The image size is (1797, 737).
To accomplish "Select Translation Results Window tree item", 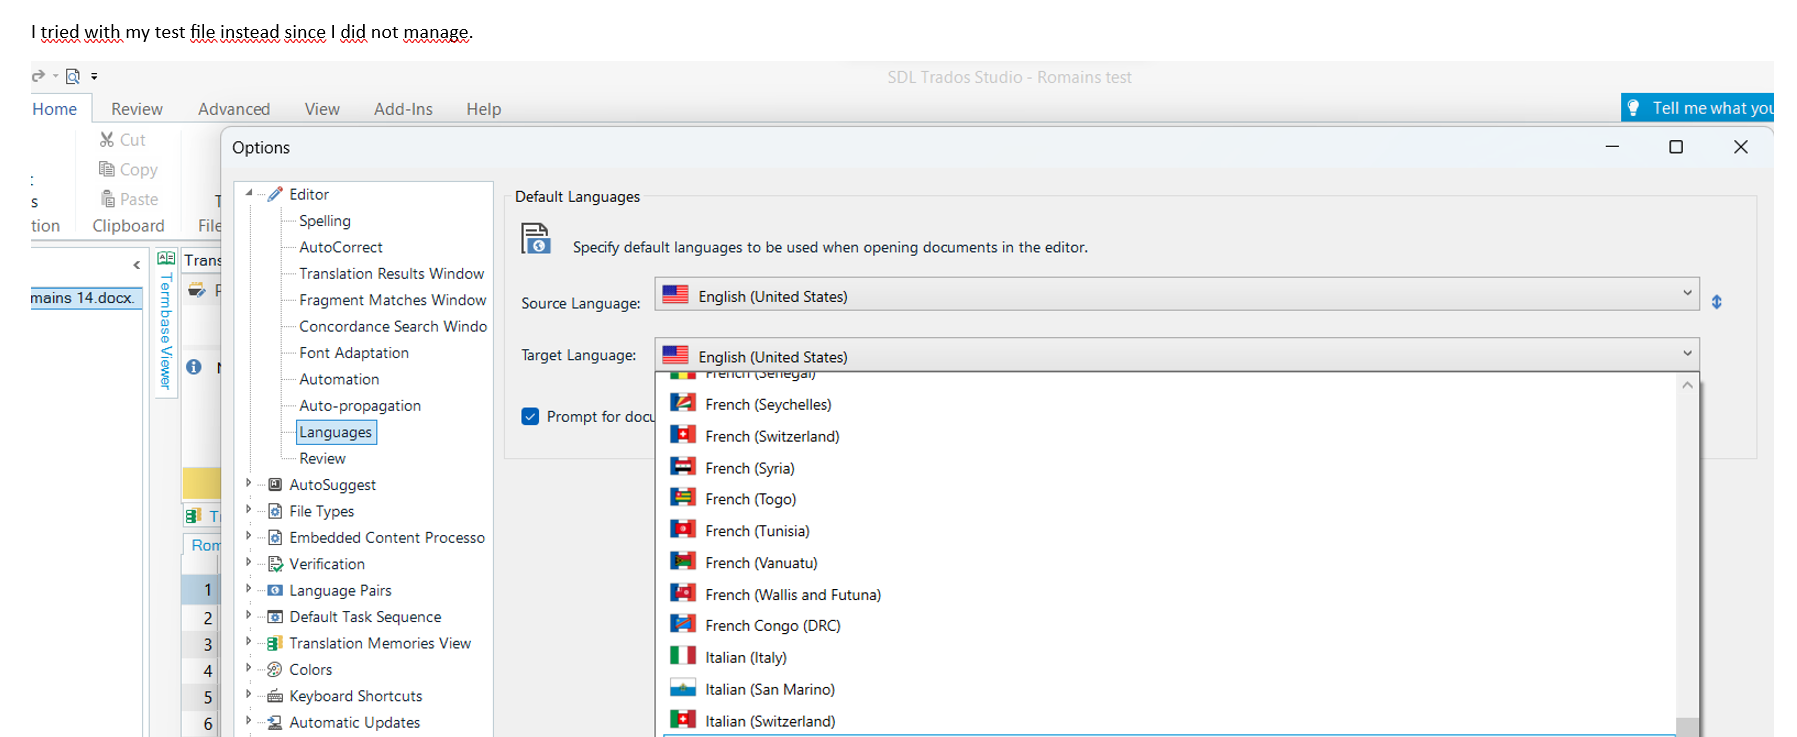I will (392, 274).
